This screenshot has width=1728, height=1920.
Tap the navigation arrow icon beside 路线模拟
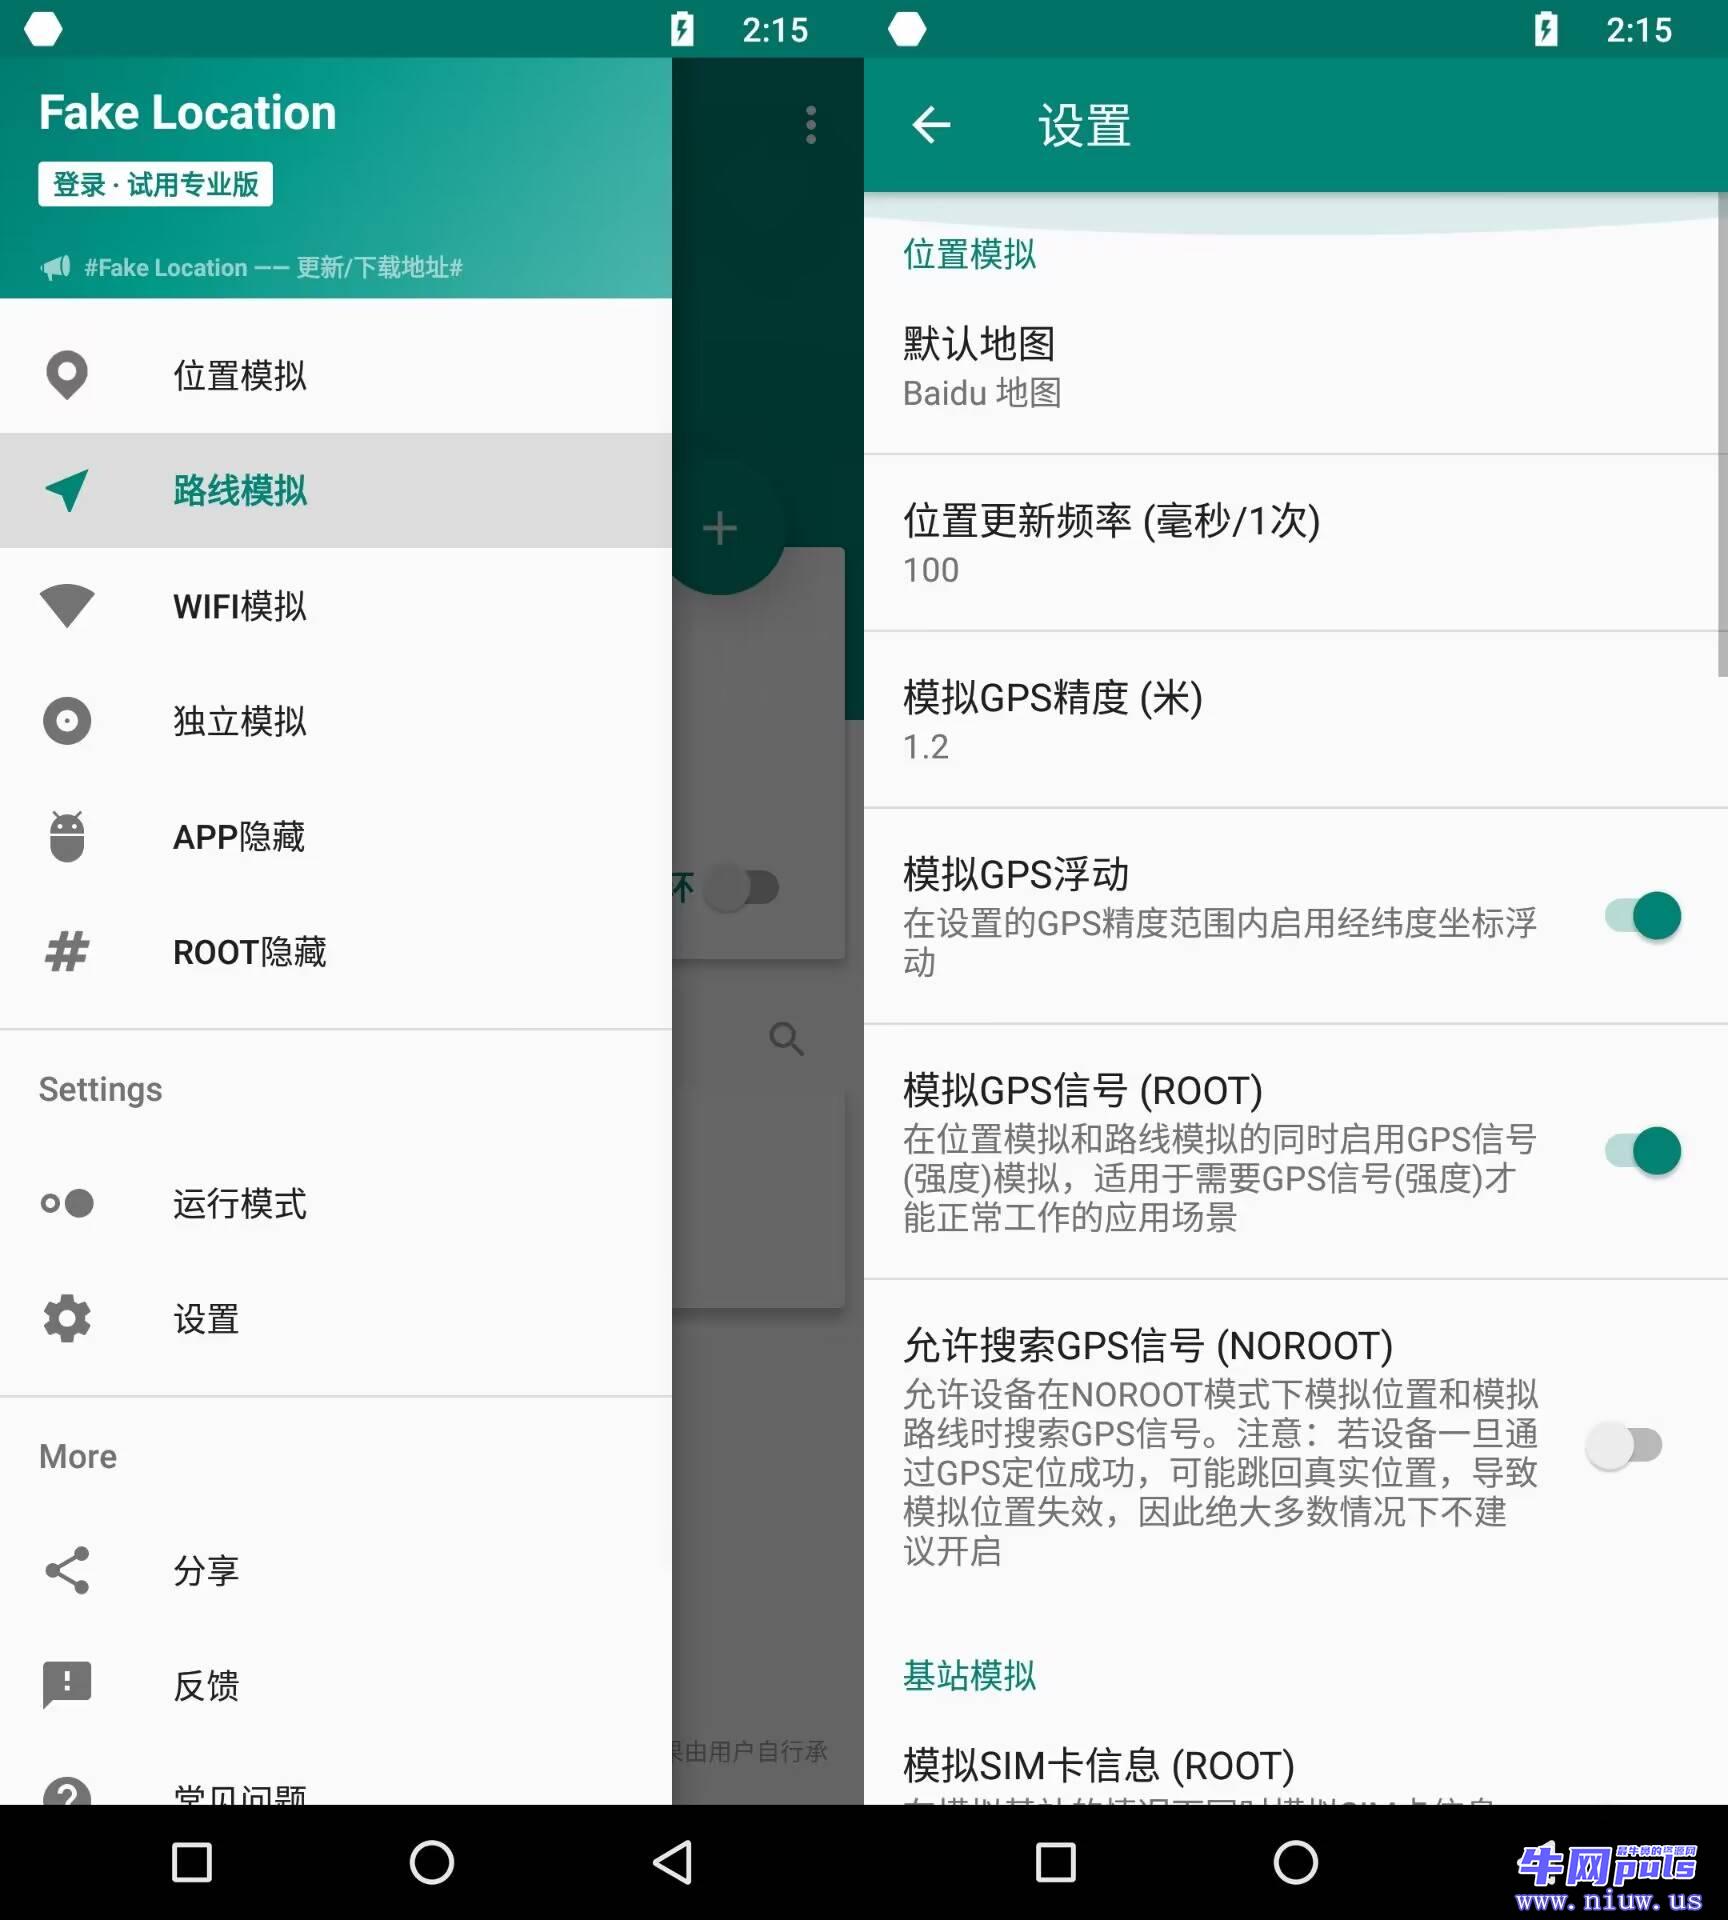[67, 490]
